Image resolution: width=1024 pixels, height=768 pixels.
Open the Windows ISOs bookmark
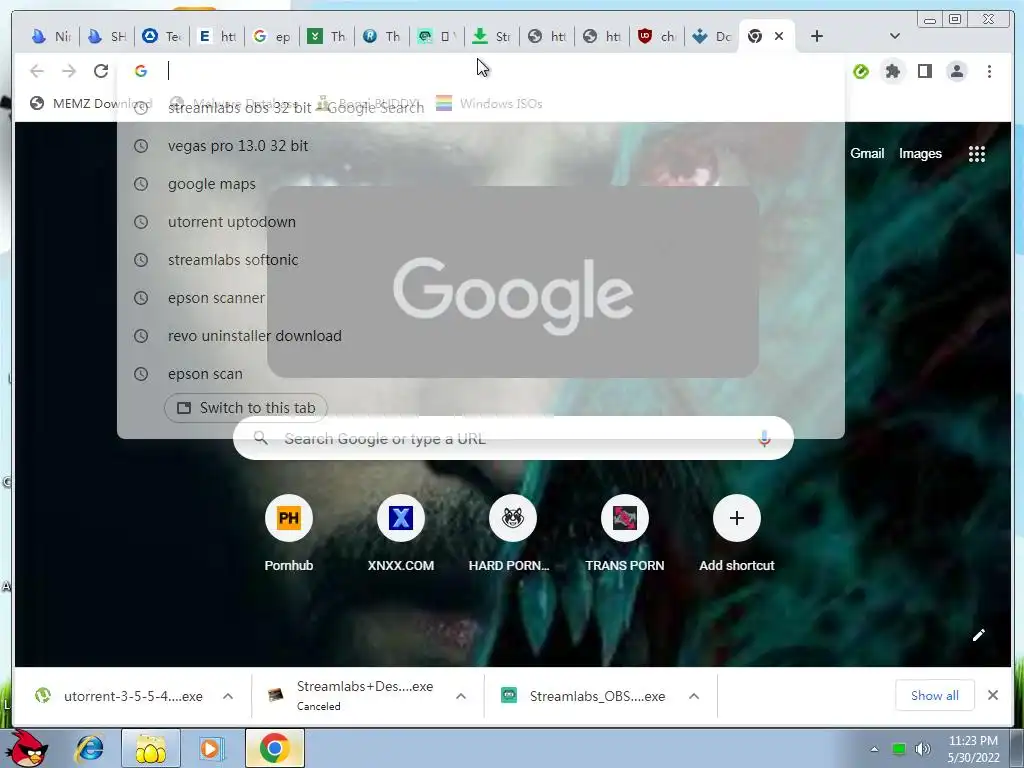point(489,103)
